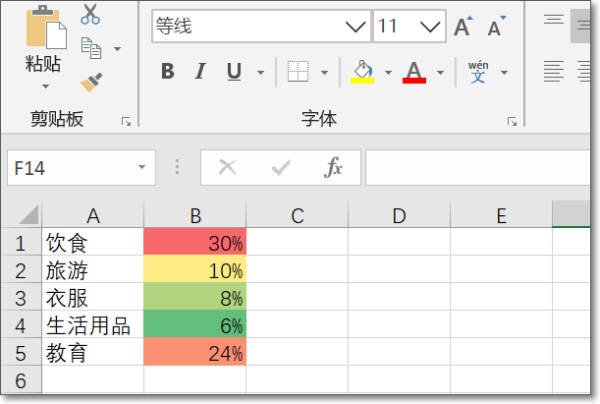Select column D header

click(x=399, y=216)
